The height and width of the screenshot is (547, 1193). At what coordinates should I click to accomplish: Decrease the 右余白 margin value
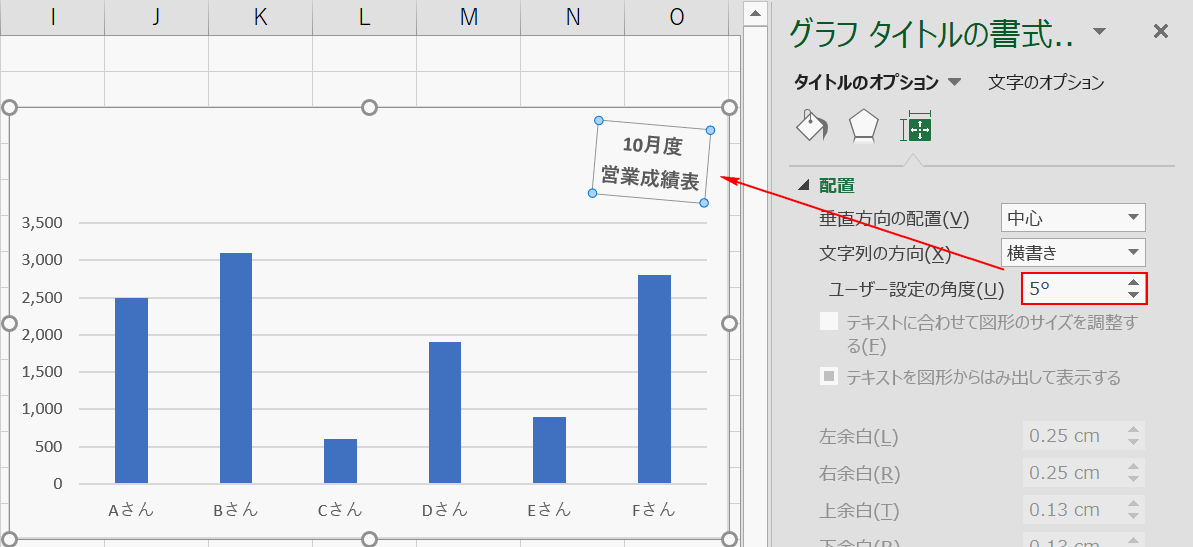(1134, 479)
